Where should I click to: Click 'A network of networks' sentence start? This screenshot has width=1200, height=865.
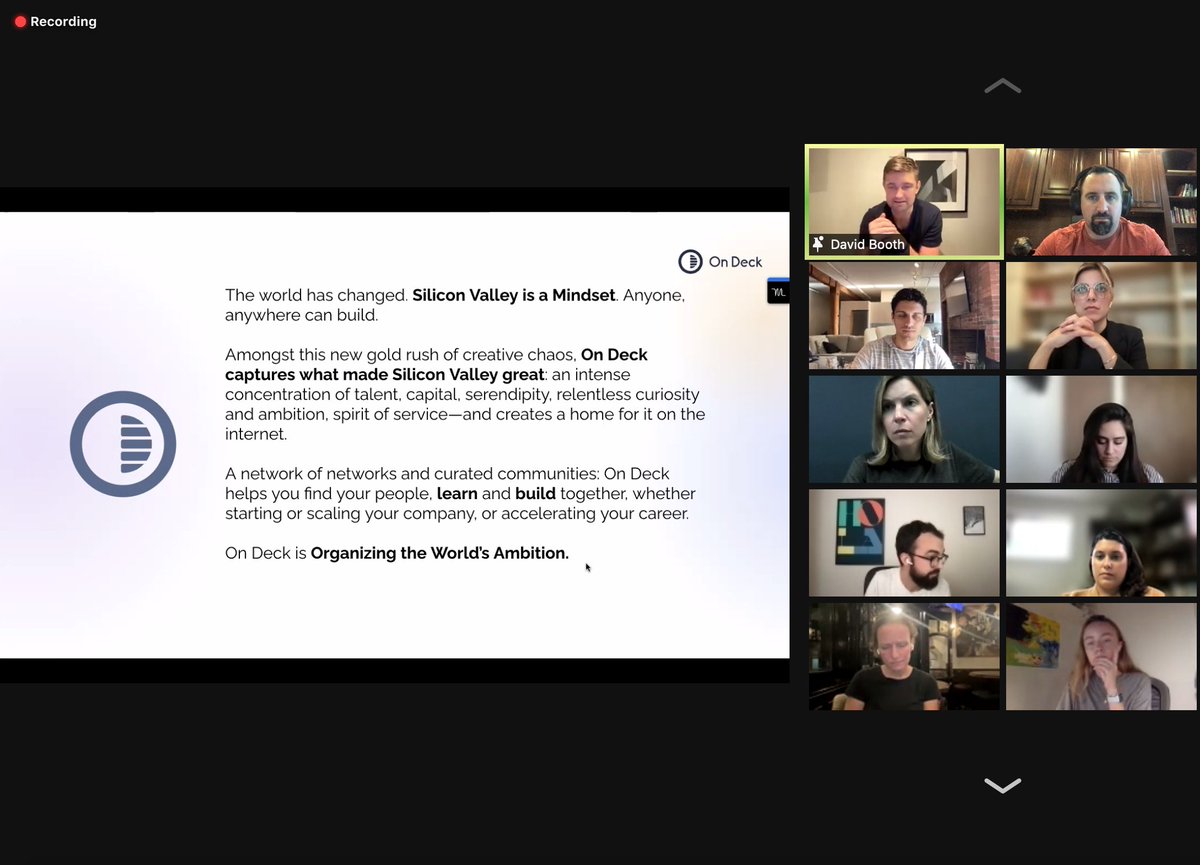pos(304,473)
